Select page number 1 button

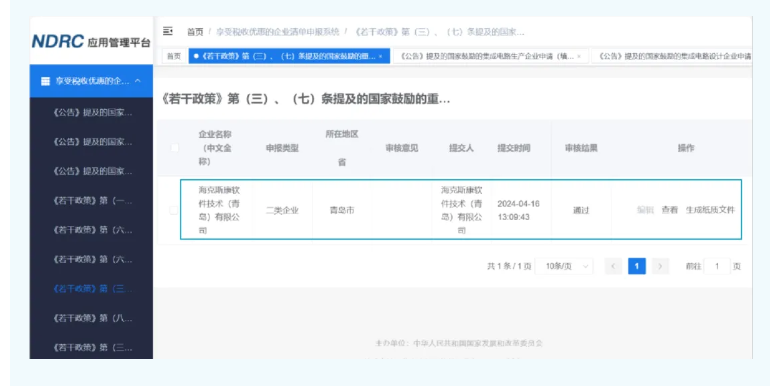click(636, 266)
